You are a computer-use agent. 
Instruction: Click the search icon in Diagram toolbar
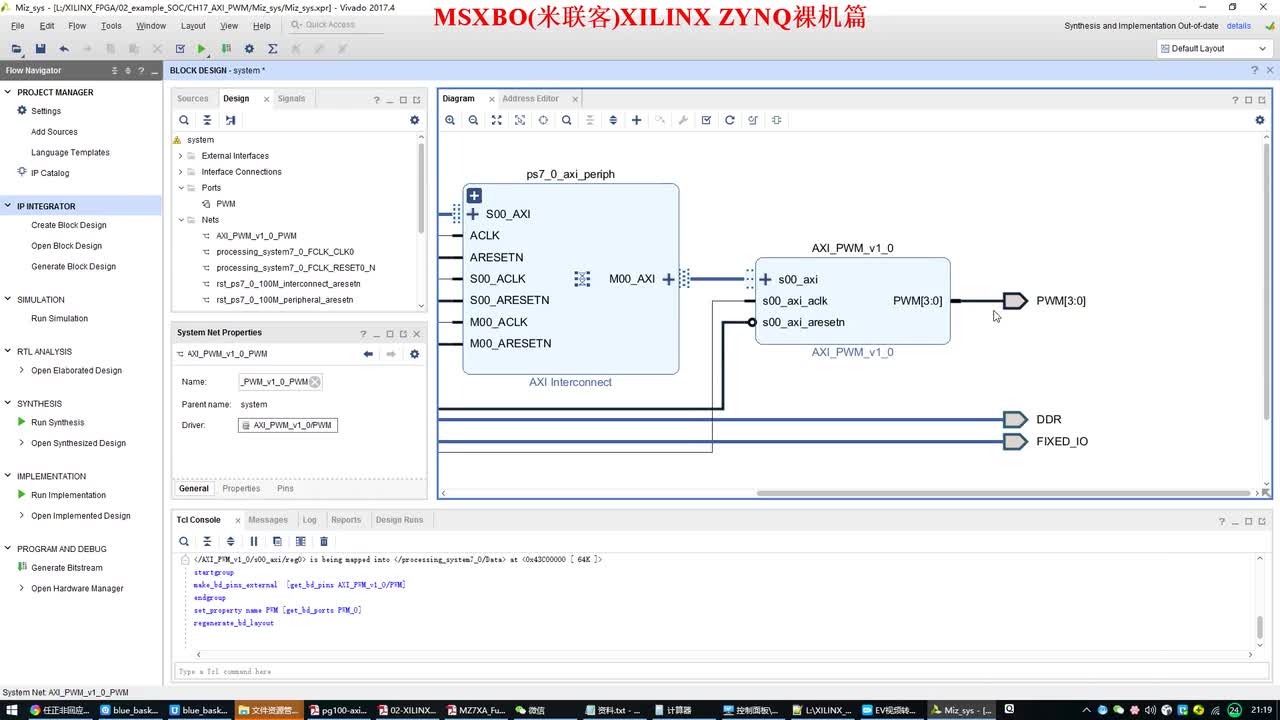[x=566, y=120]
